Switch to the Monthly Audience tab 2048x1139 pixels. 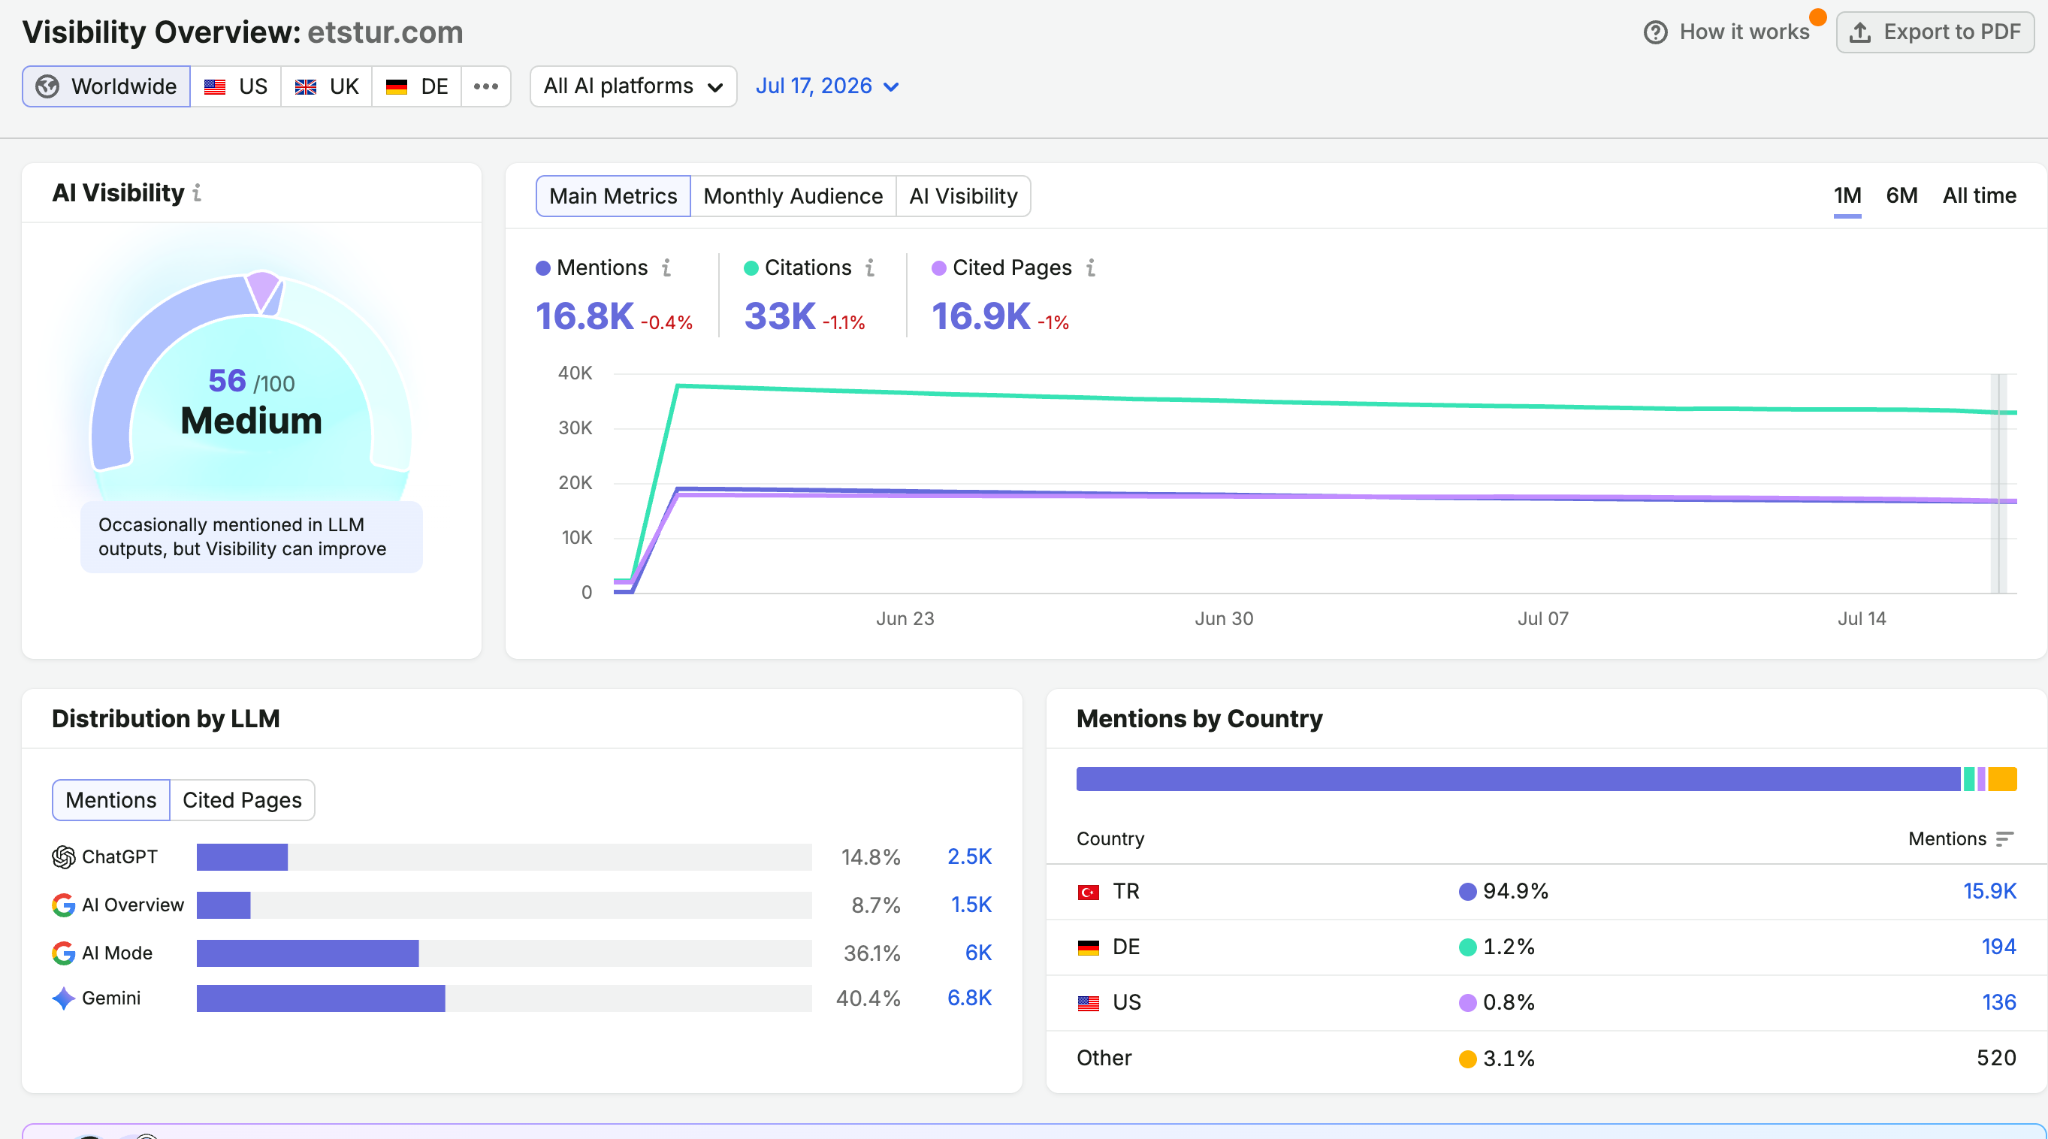click(x=793, y=196)
